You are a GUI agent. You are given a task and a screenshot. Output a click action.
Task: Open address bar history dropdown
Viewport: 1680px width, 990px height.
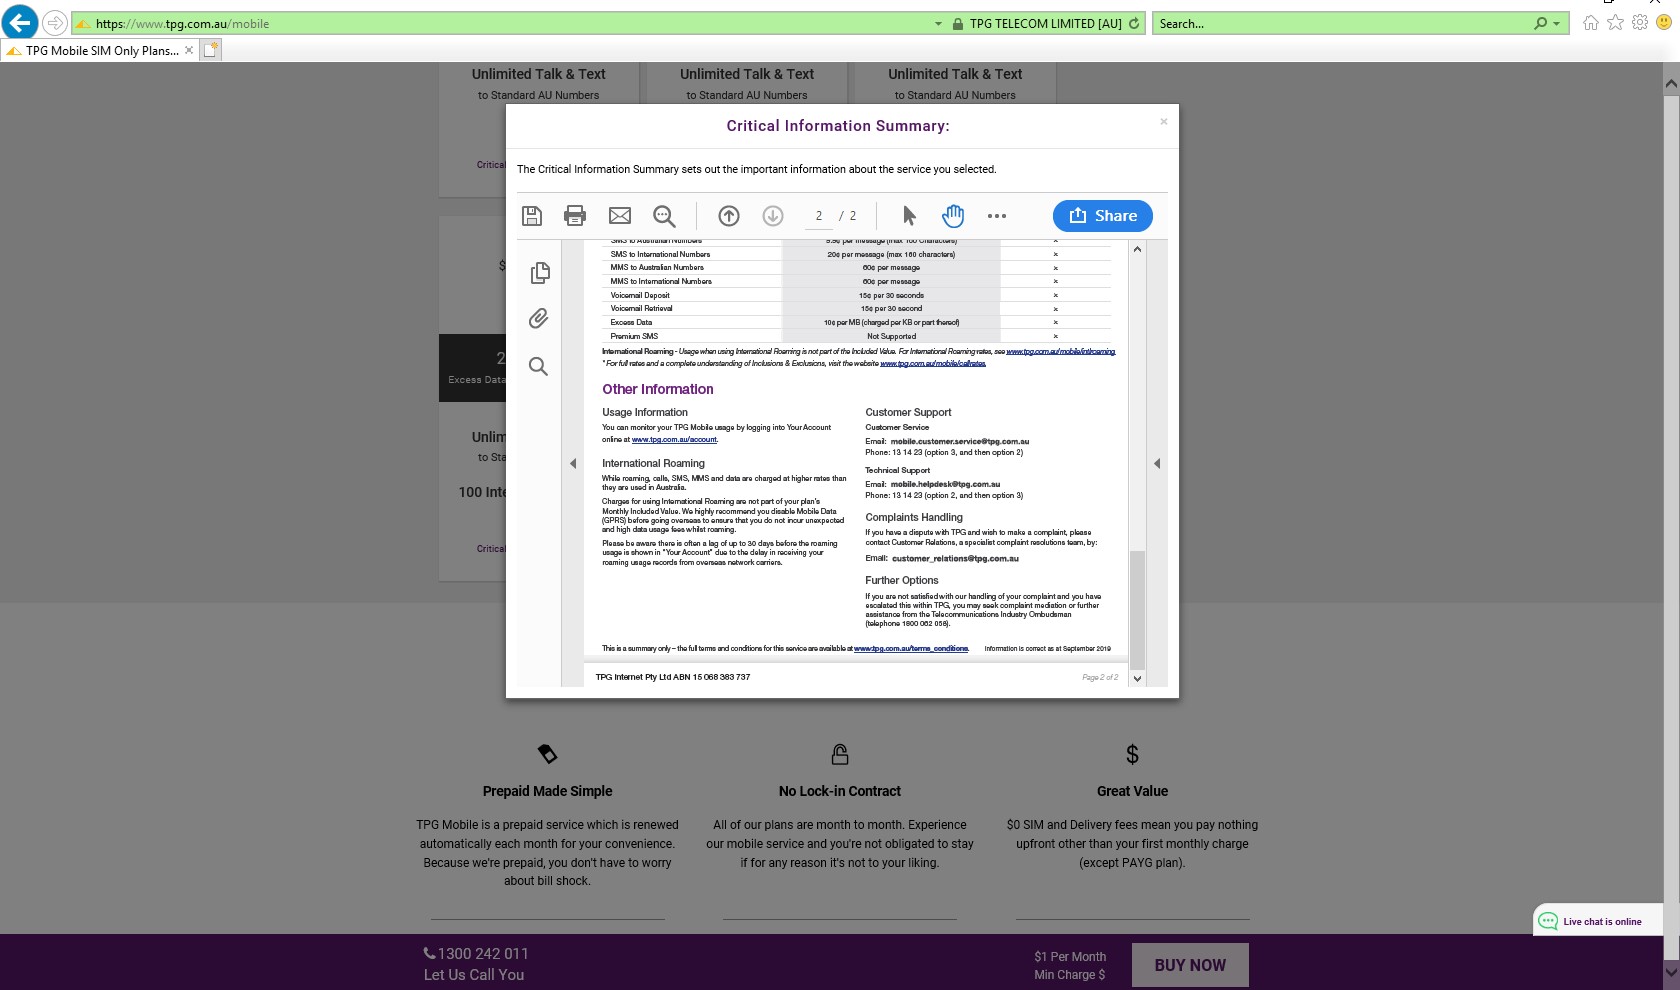pyautogui.click(x=938, y=24)
